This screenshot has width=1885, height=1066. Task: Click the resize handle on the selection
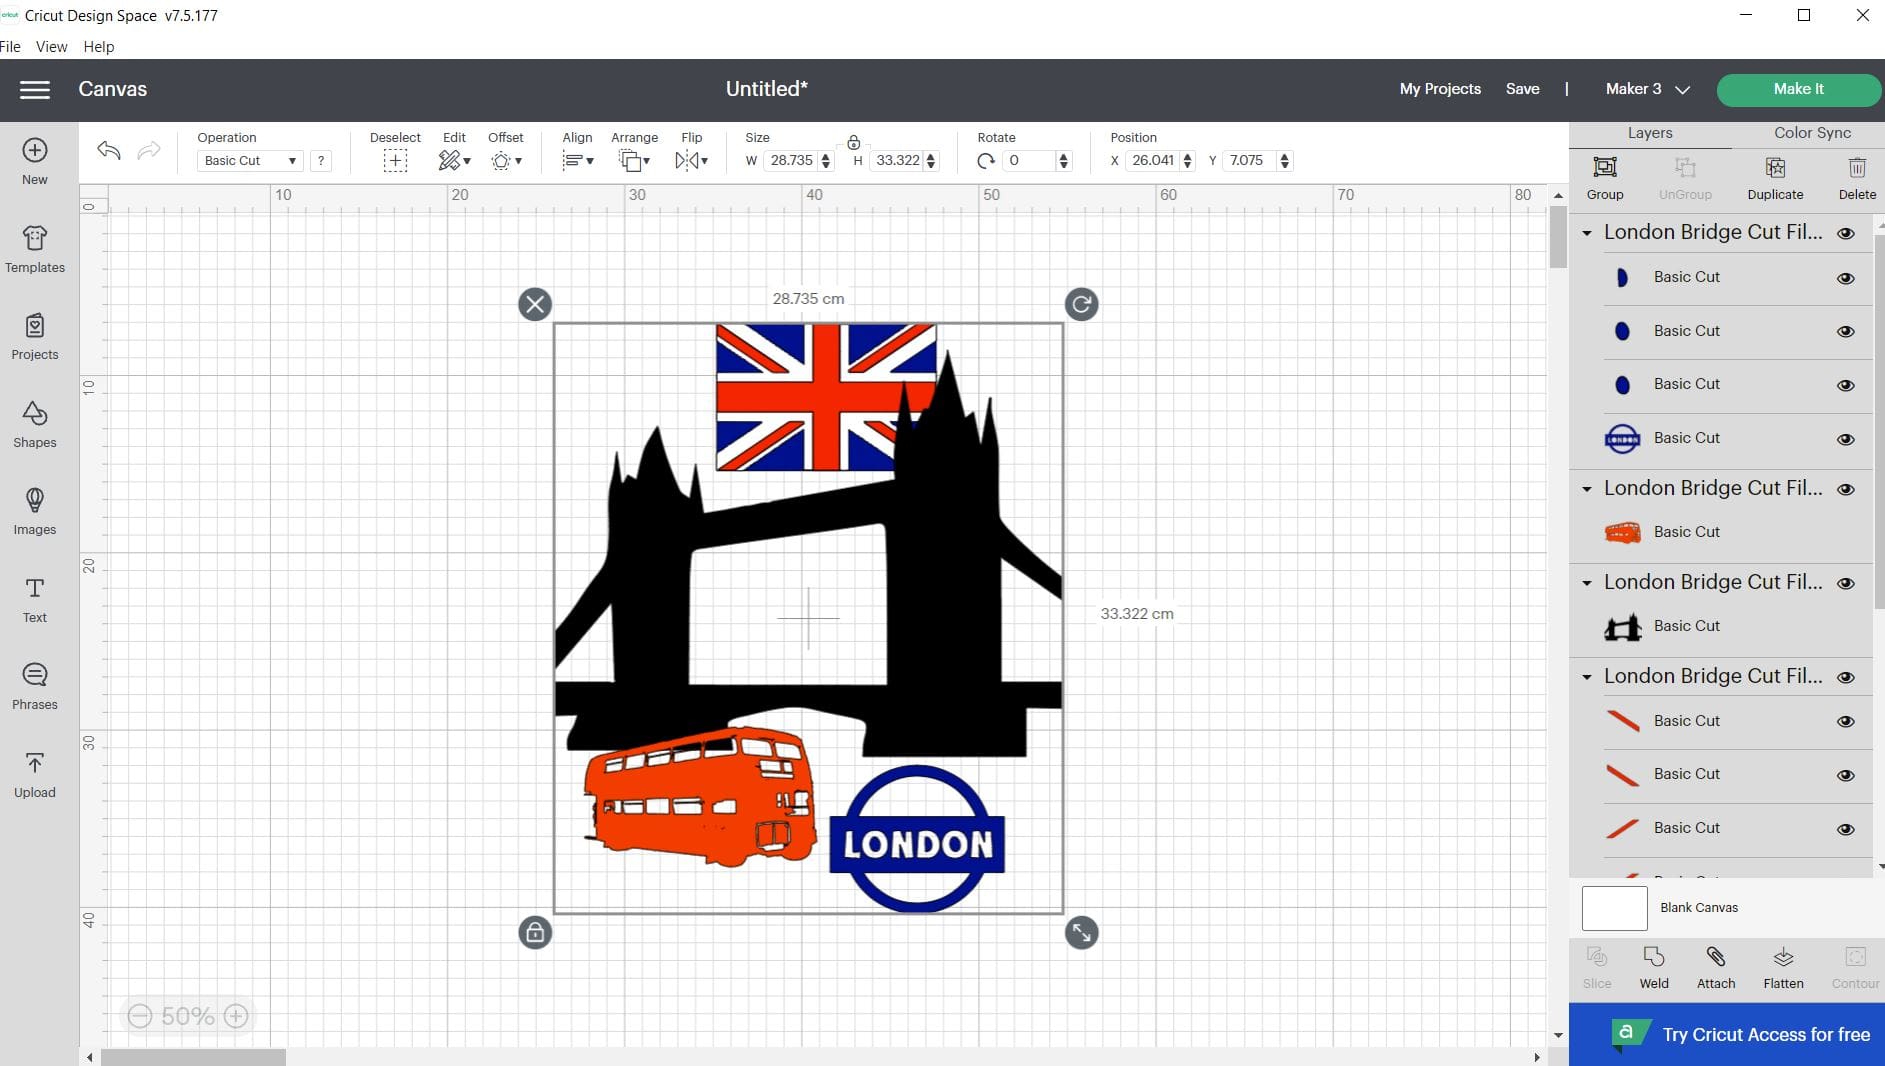tap(1081, 933)
